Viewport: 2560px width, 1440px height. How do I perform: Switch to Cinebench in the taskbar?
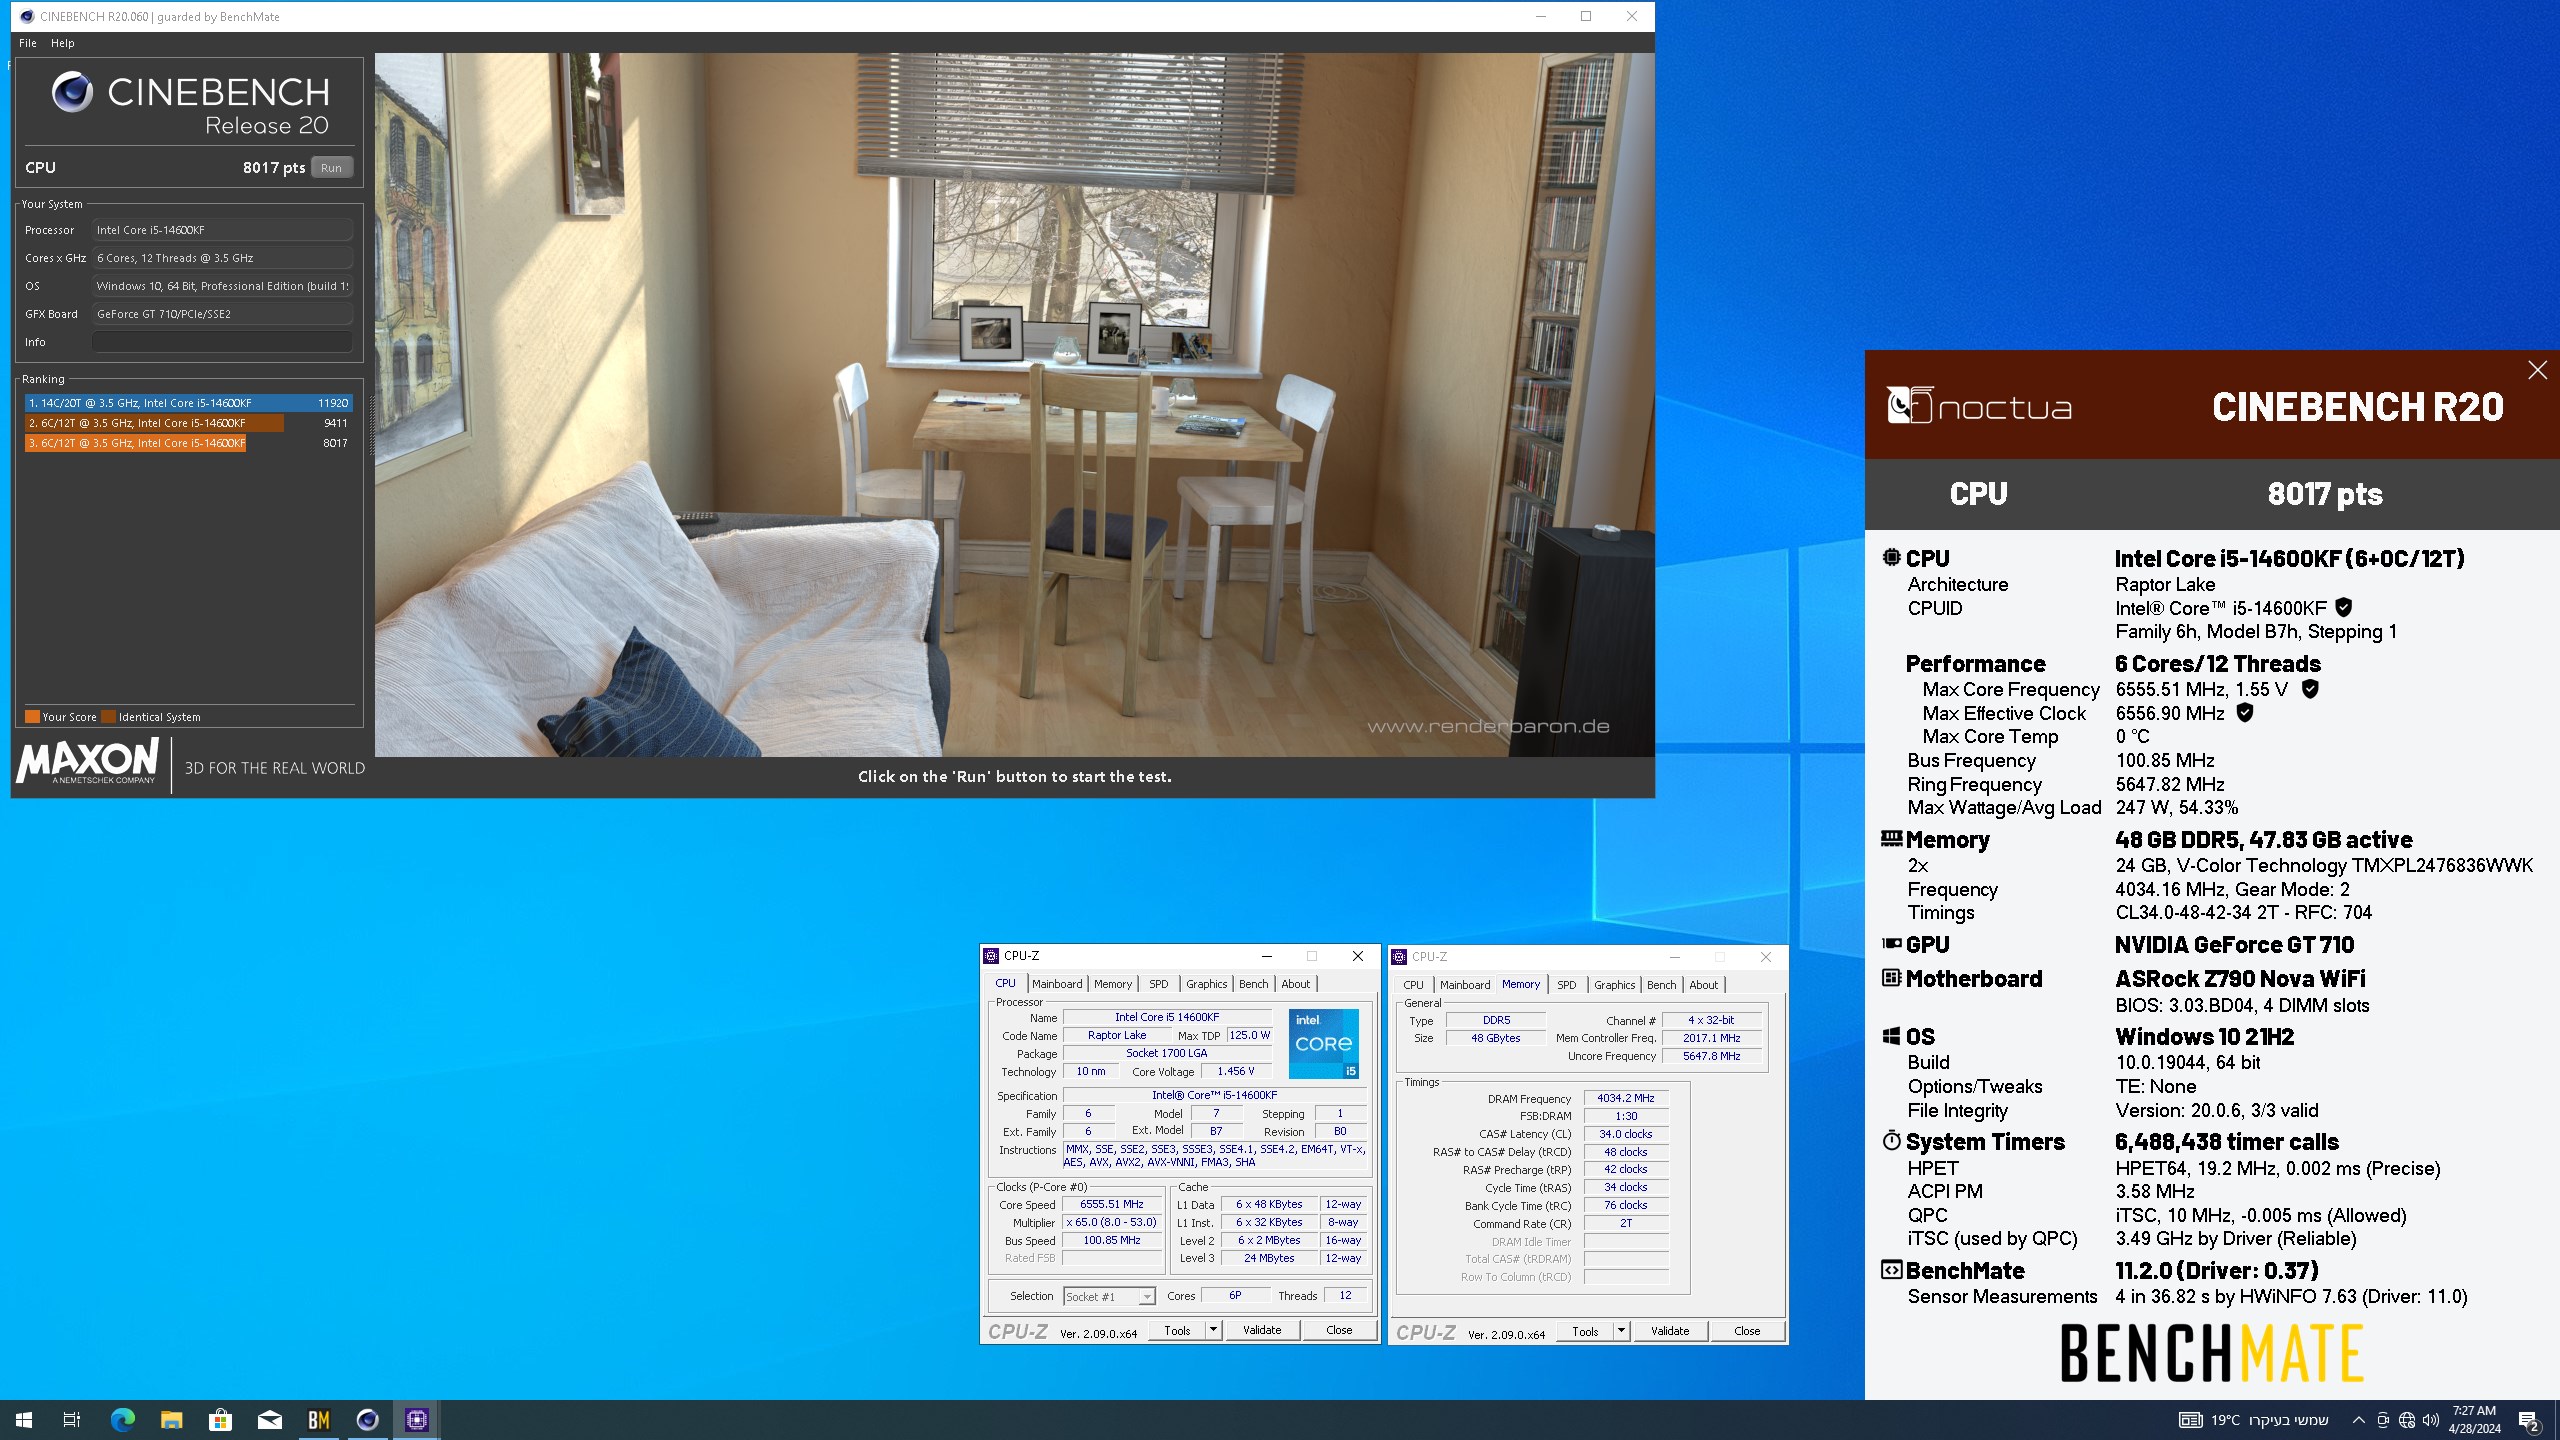tap(367, 1420)
